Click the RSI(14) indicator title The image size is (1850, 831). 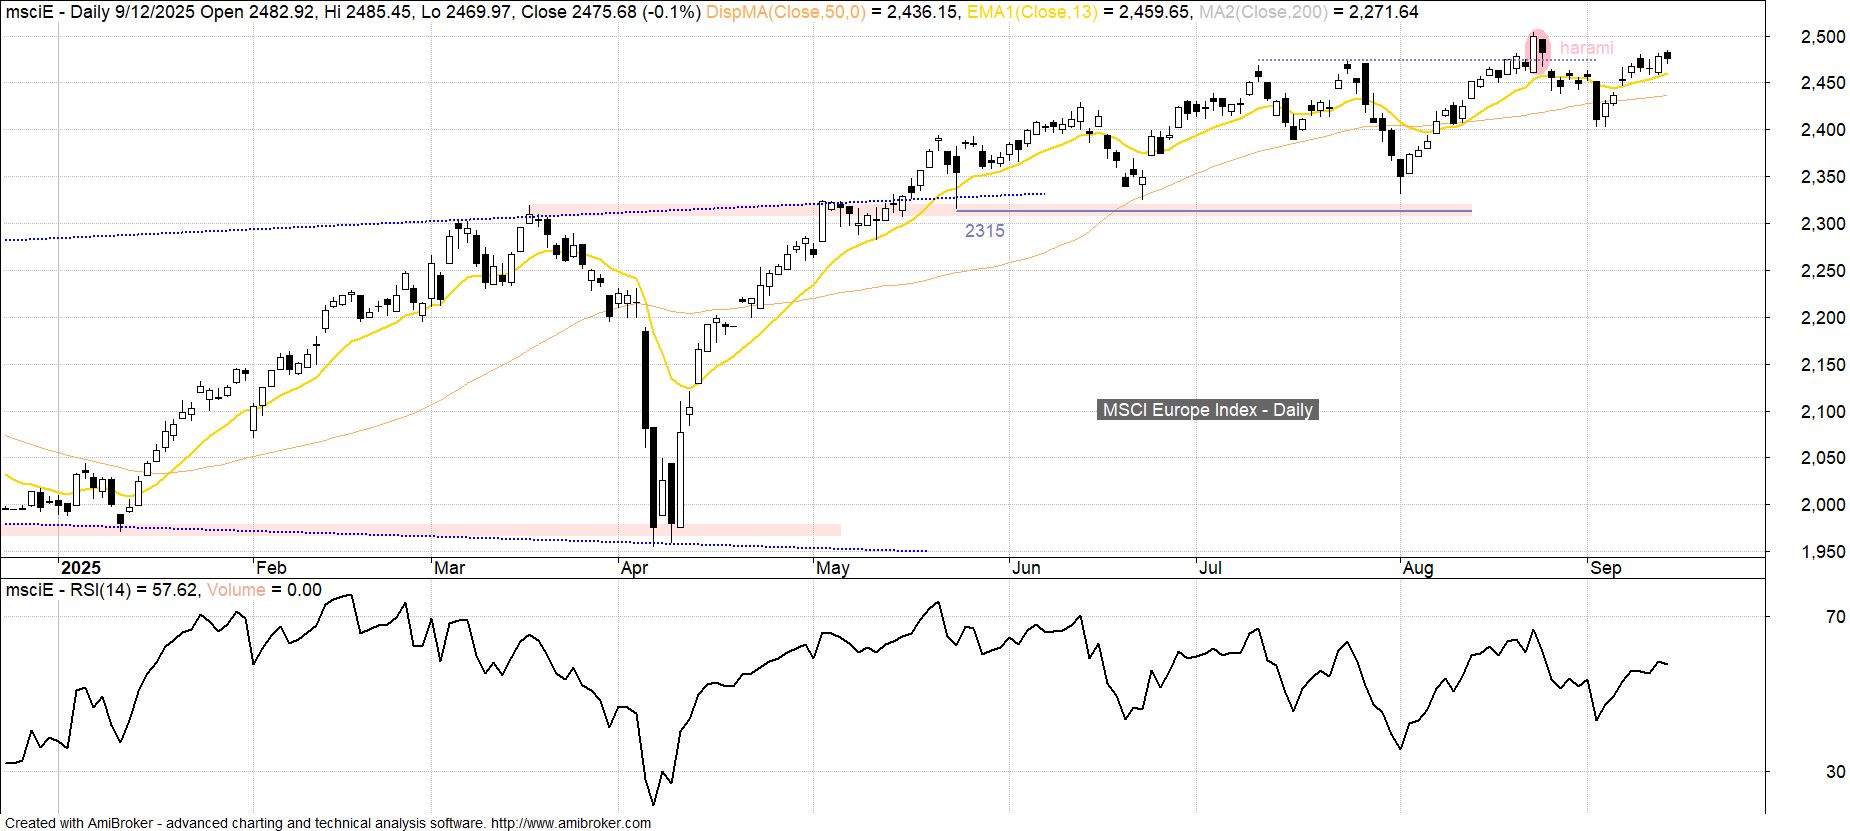100,590
